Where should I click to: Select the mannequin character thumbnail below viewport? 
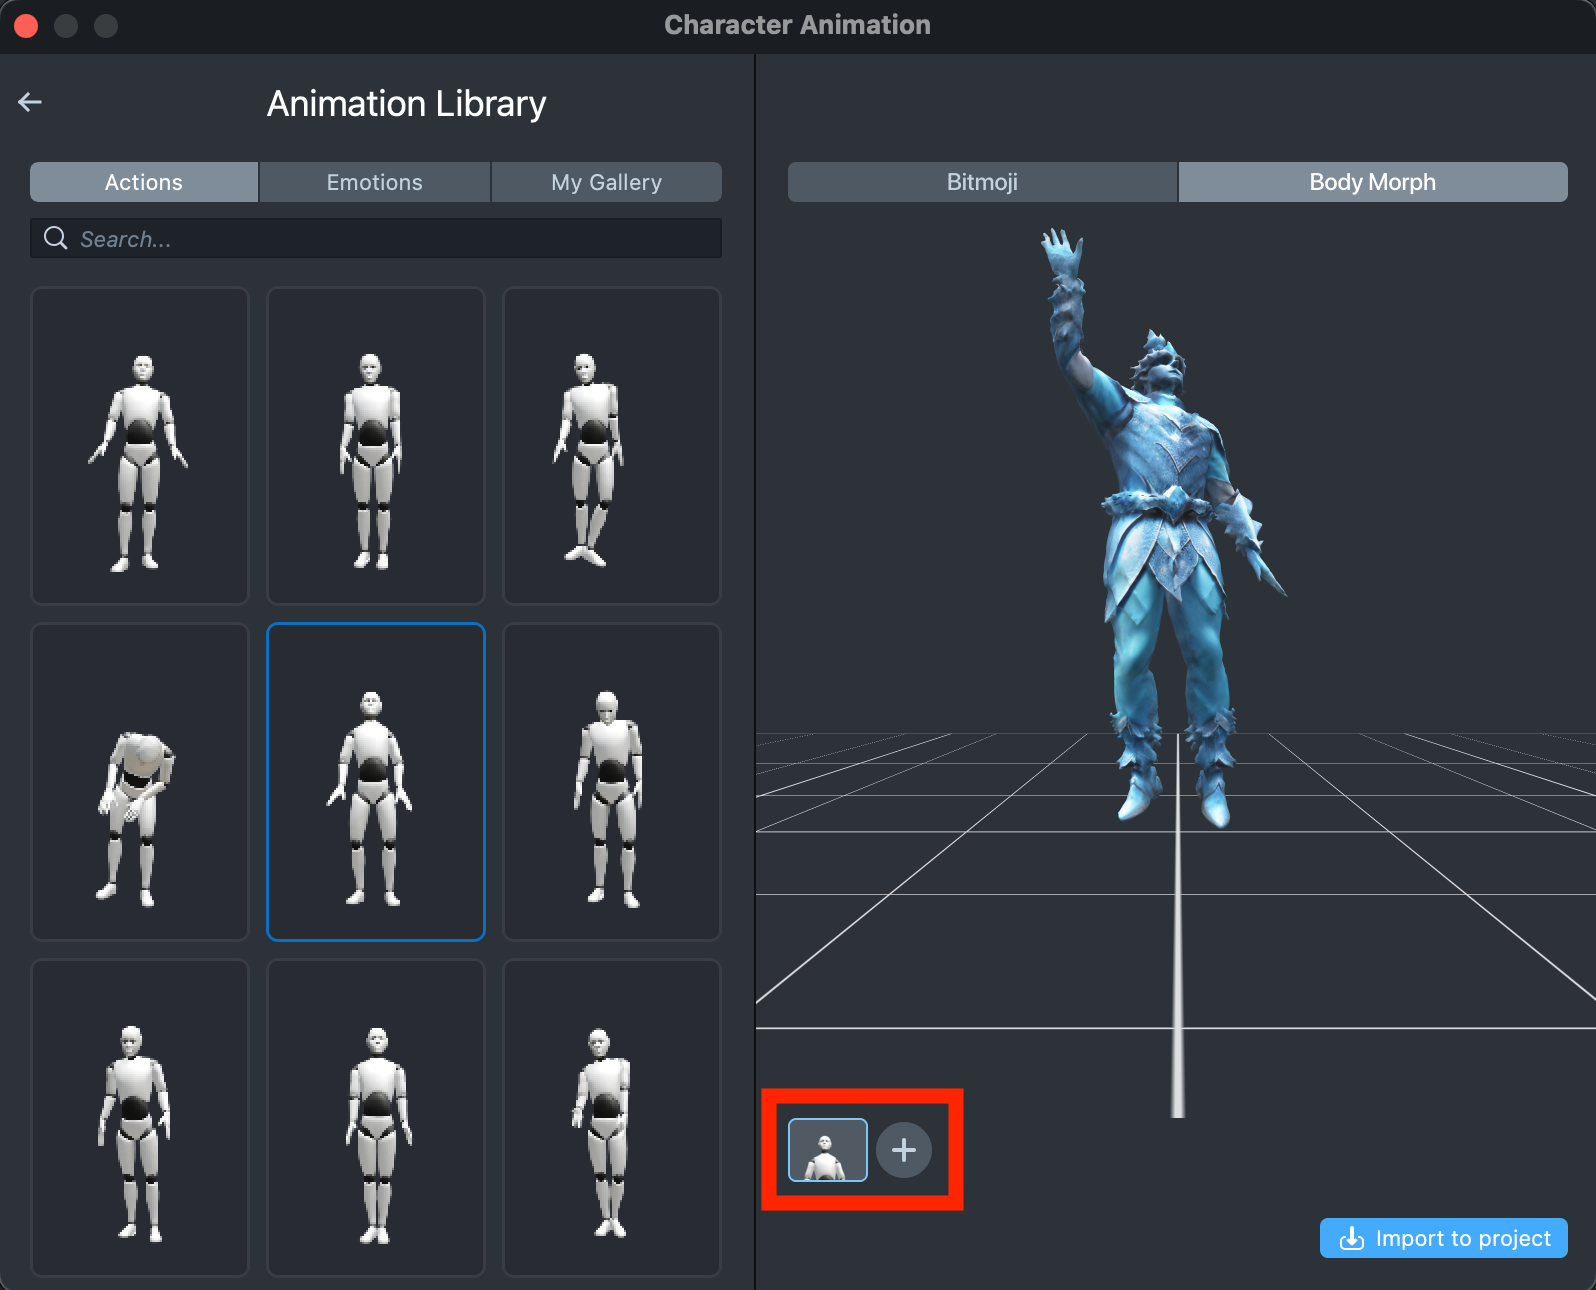(x=827, y=1150)
